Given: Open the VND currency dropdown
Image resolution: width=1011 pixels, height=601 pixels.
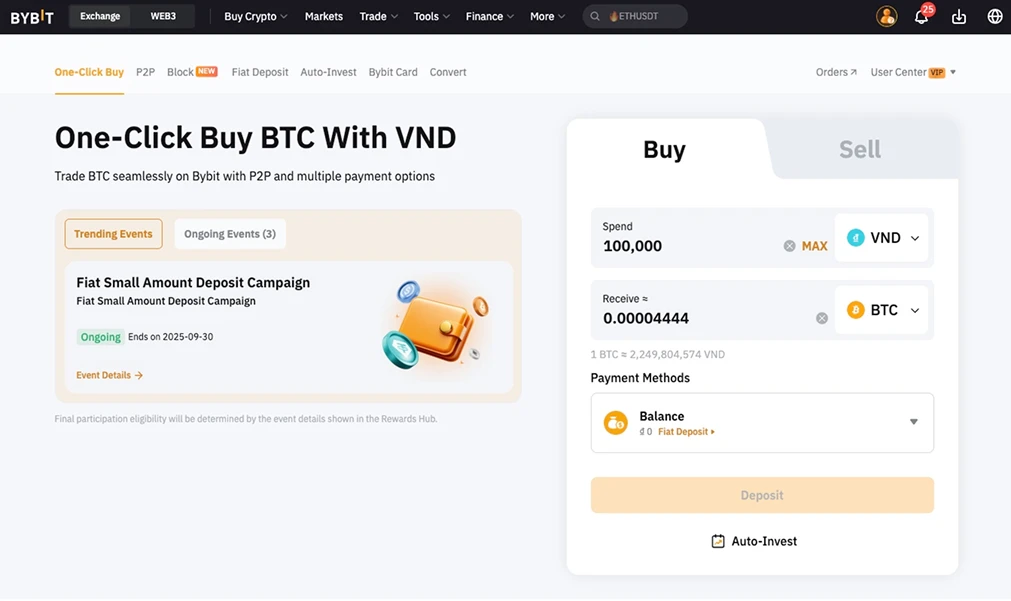Looking at the screenshot, I should [x=881, y=238].
